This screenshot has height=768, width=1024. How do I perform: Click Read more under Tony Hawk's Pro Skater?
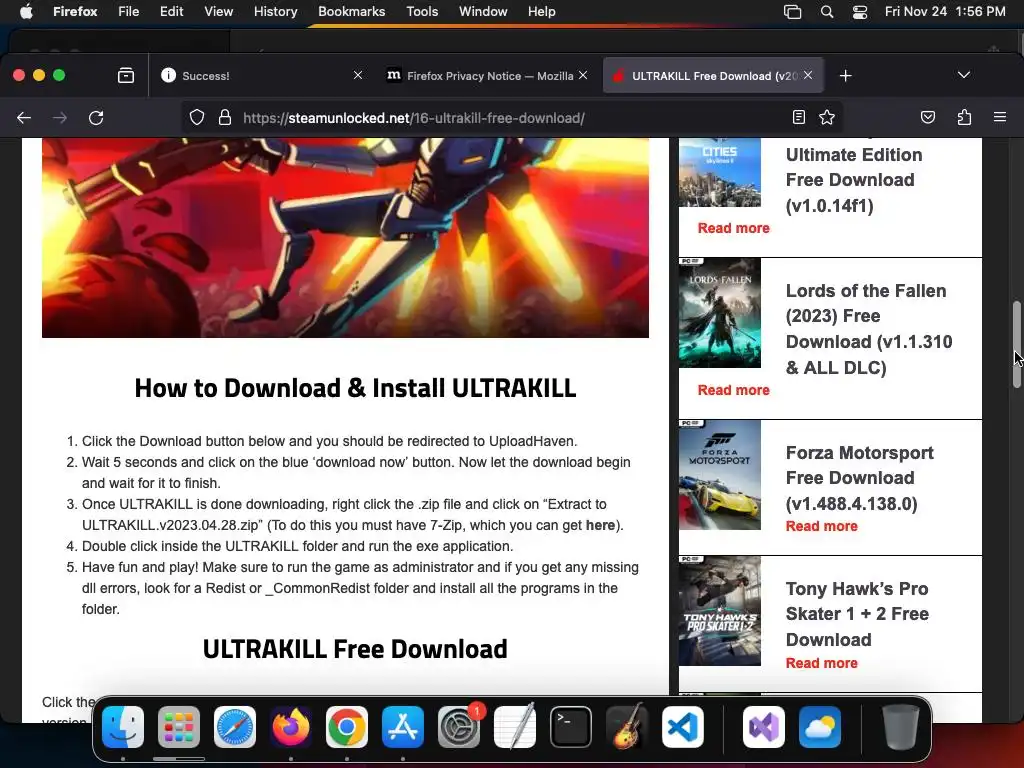(822, 663)
